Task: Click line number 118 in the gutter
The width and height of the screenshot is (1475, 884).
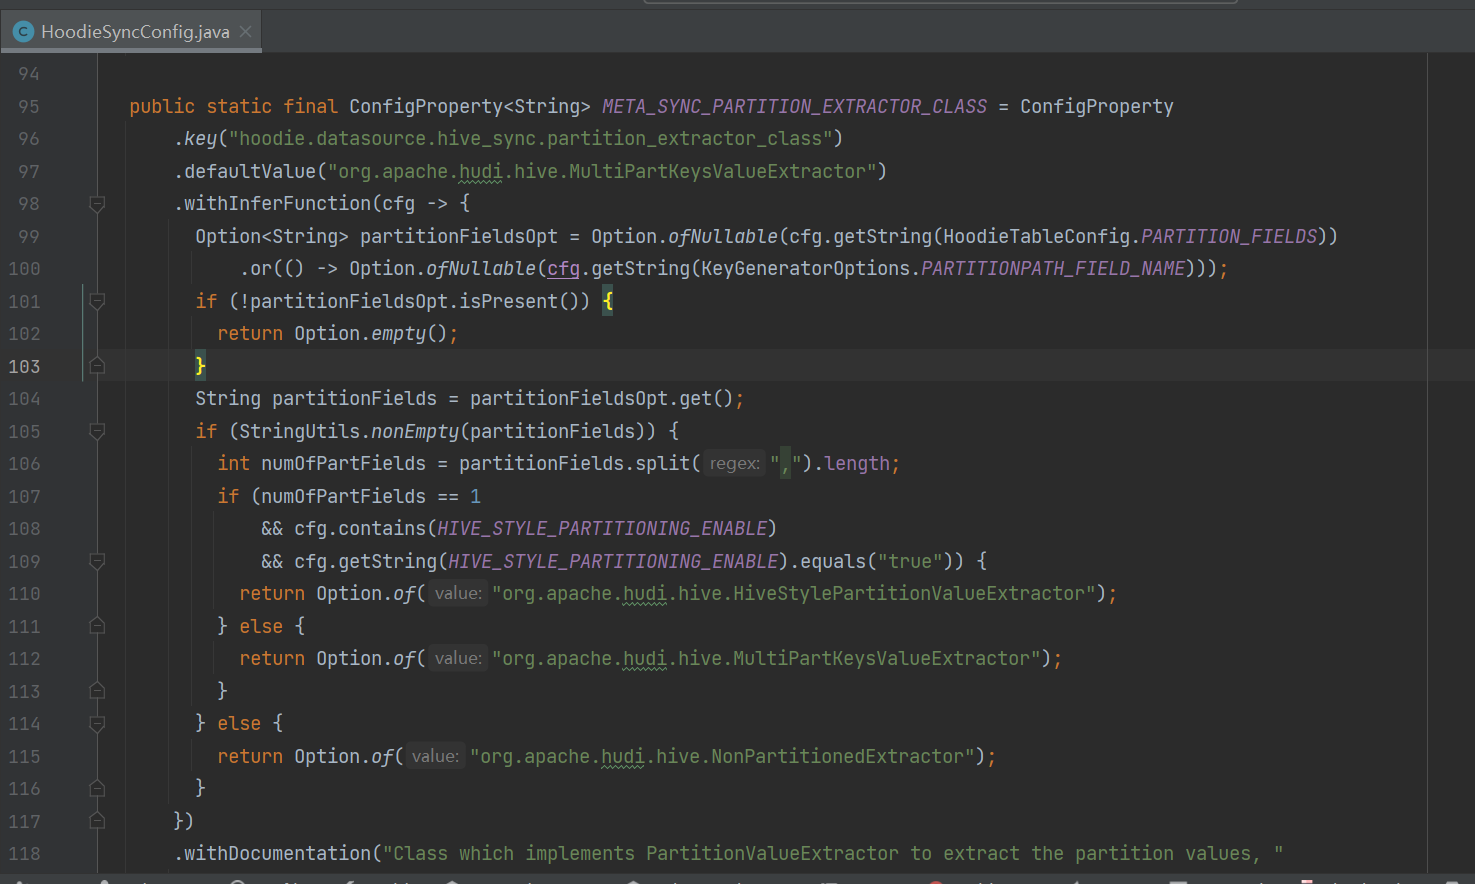Action: [24, 853]
